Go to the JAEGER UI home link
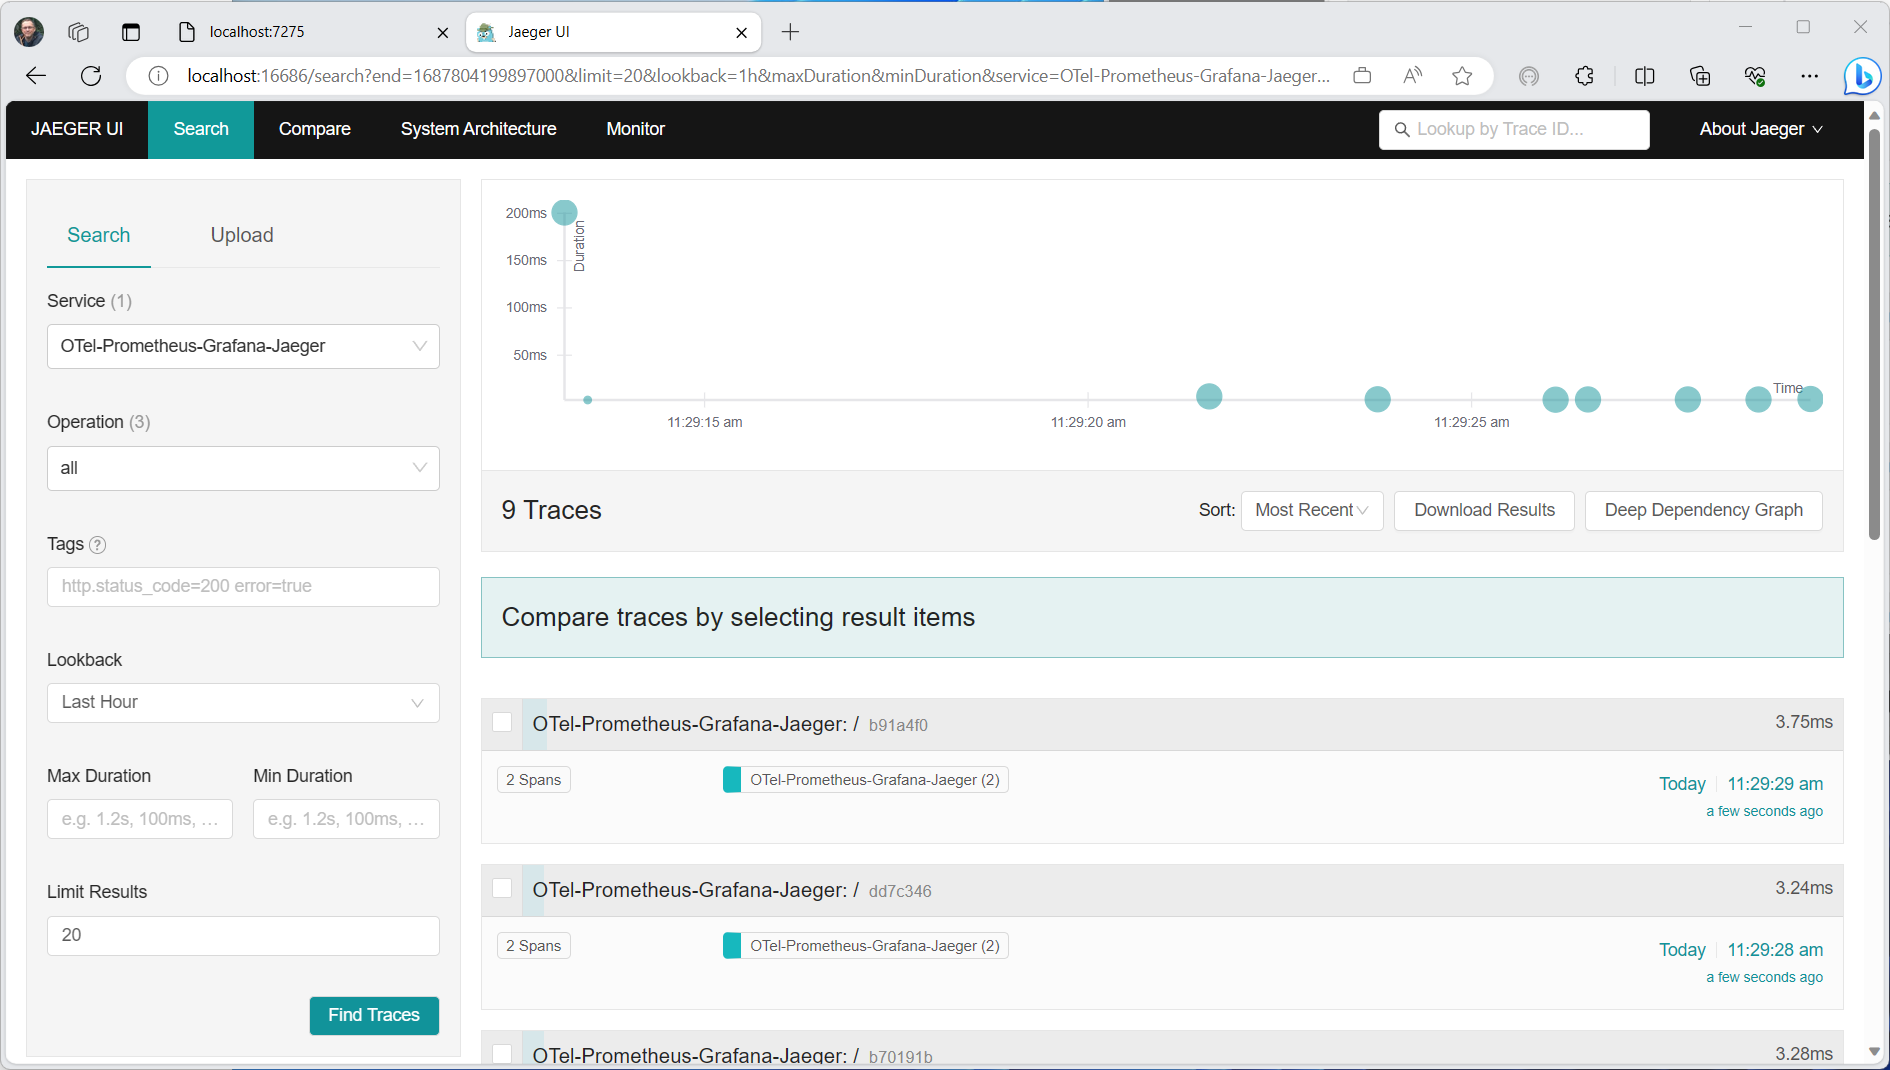Screen dimensions: 1890x1070 coord(77,129)
